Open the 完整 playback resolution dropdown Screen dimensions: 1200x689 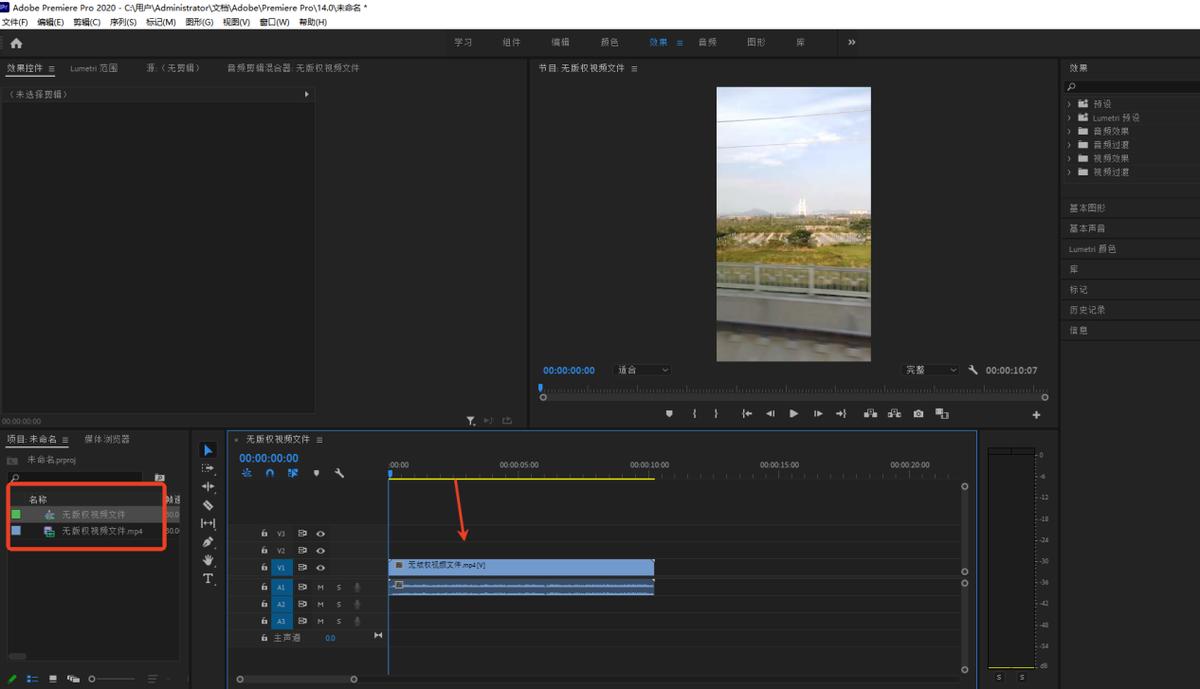pyautogui.click(x=930, y=370)
